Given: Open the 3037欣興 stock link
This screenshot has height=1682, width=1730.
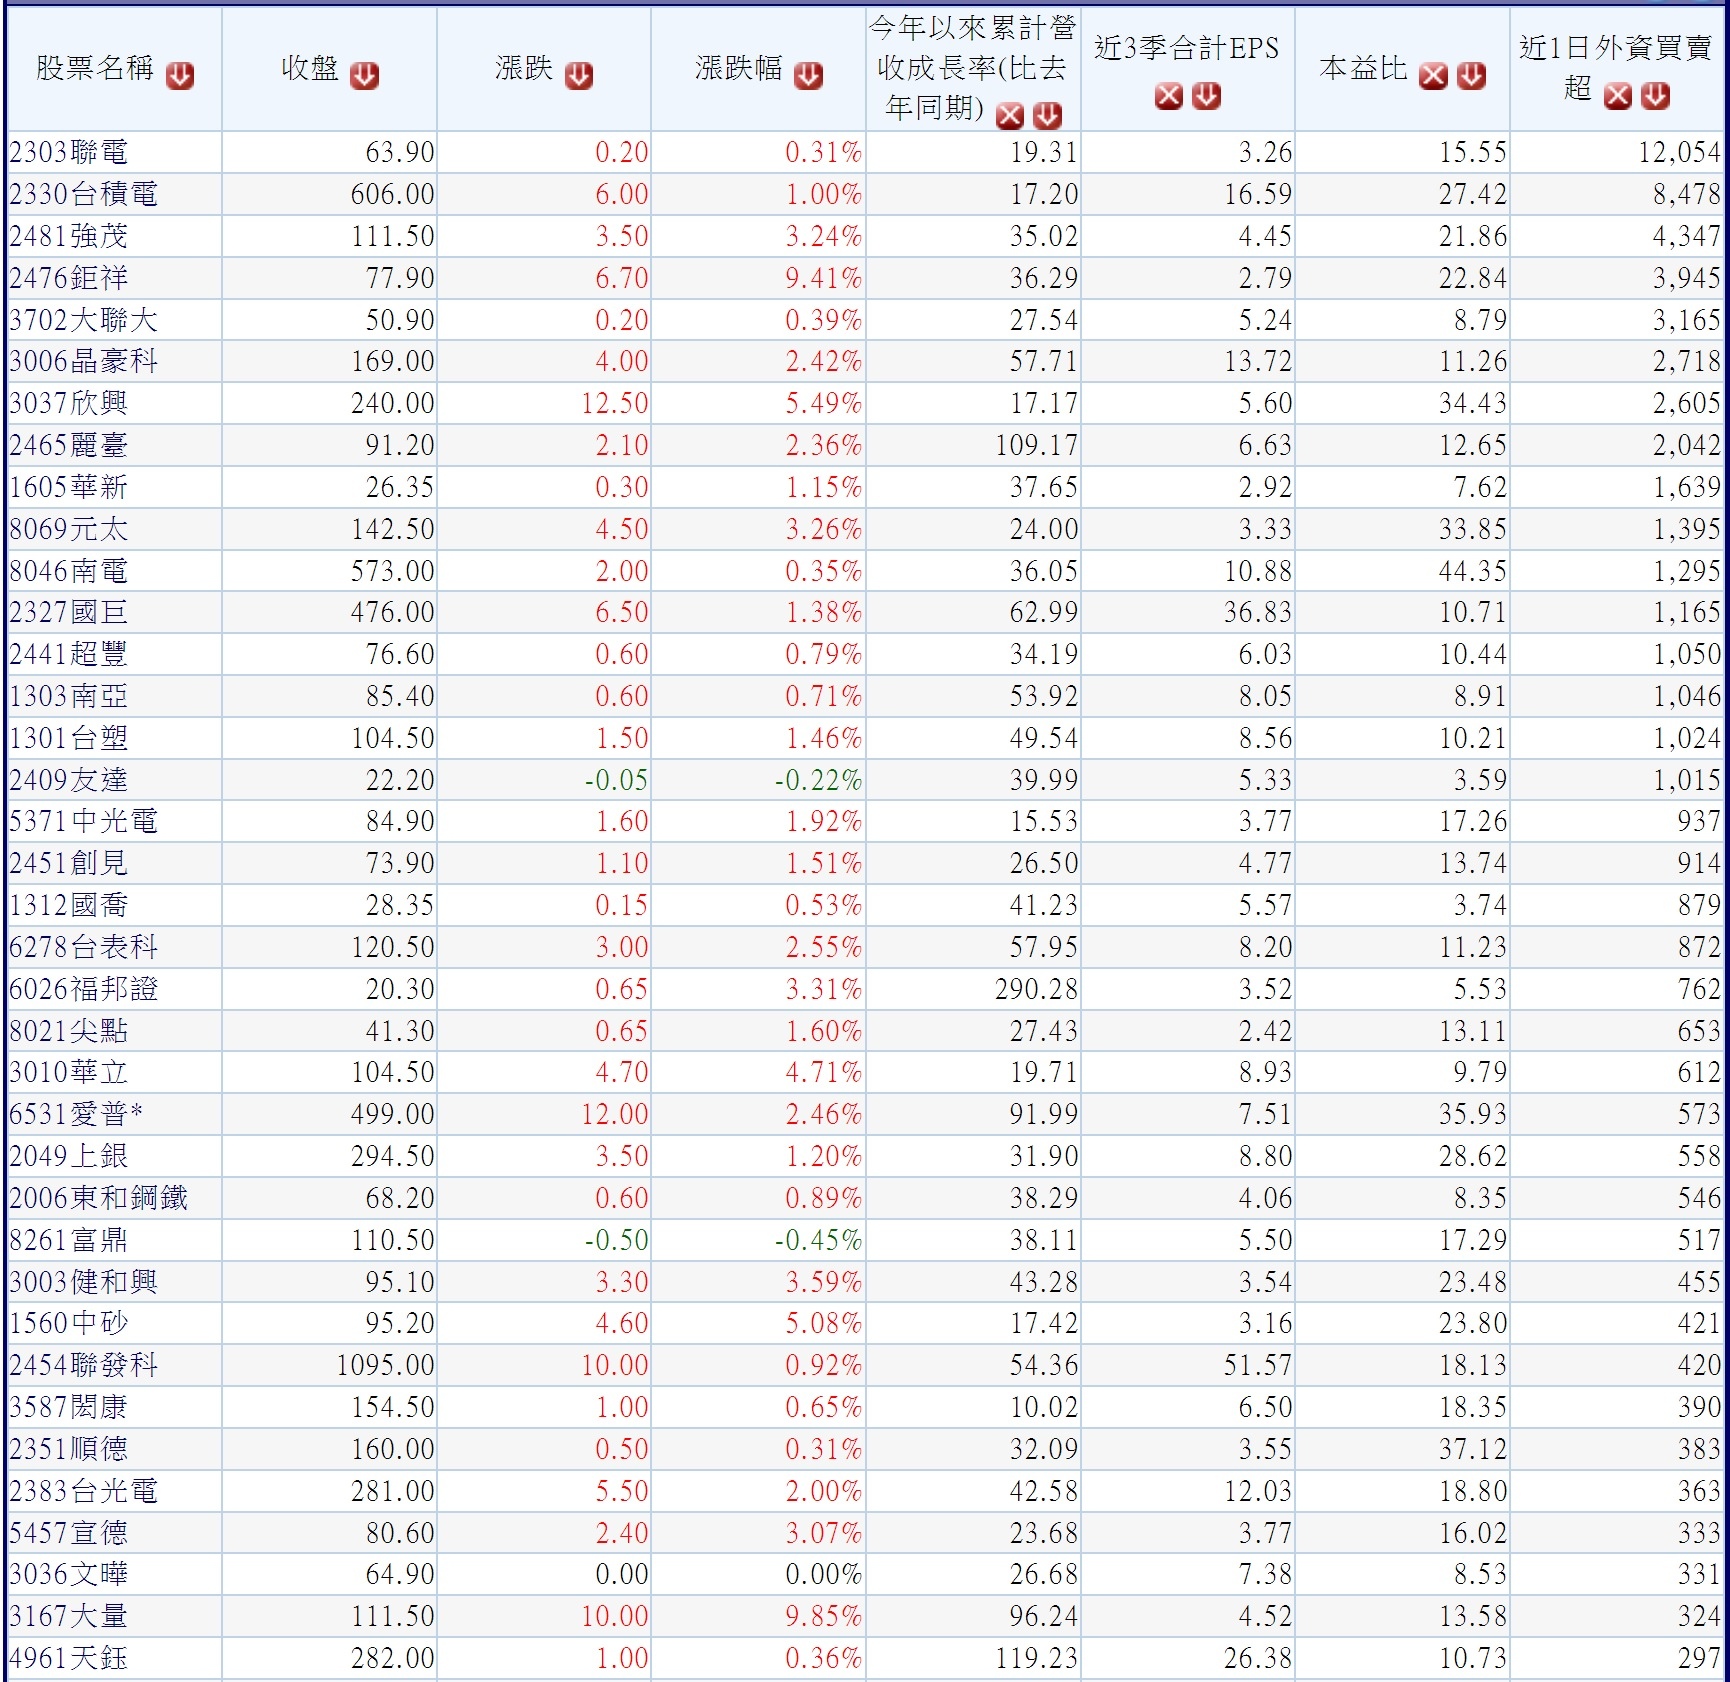Looking at the screenshot, I should [69, 403].
